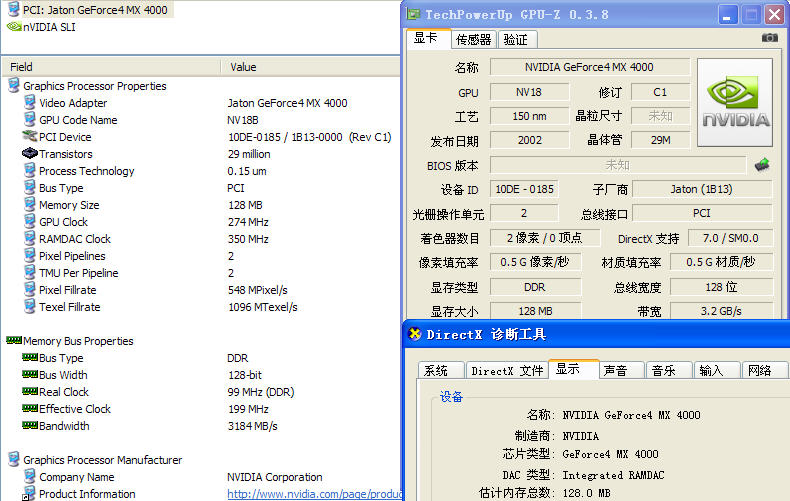Click the BIOS save chip icon
This screenshot has width=790, height=501.
click(762, 165)
